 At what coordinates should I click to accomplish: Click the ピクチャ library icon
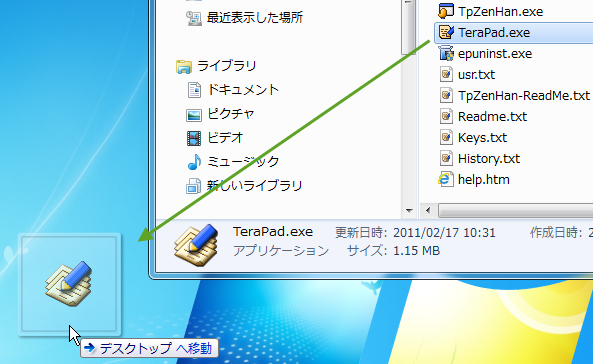click(194, 115)
